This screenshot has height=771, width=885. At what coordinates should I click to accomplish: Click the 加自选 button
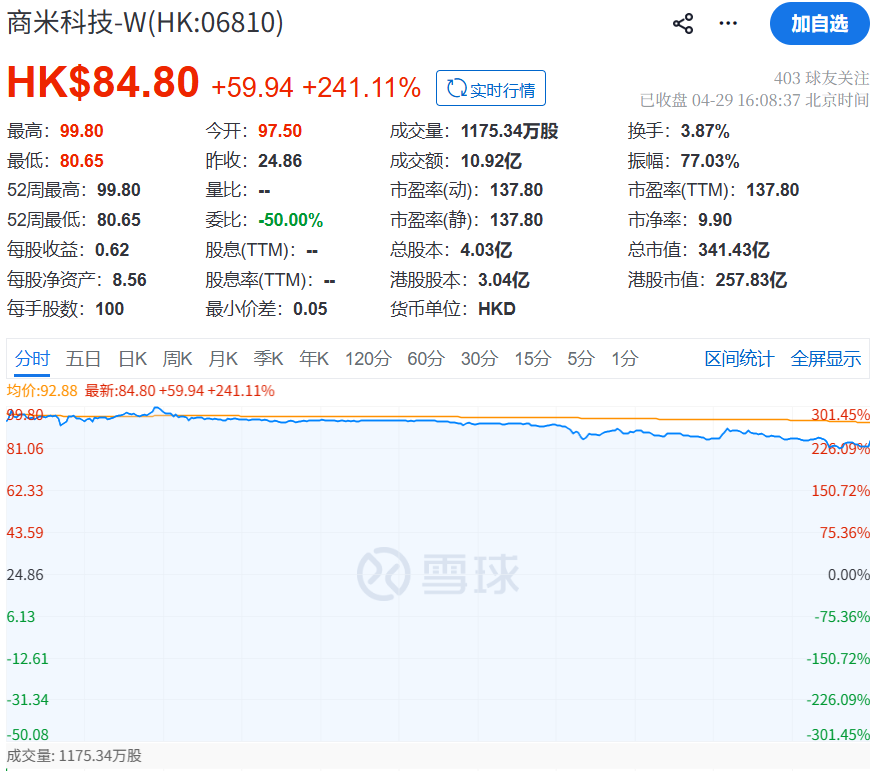819,24
